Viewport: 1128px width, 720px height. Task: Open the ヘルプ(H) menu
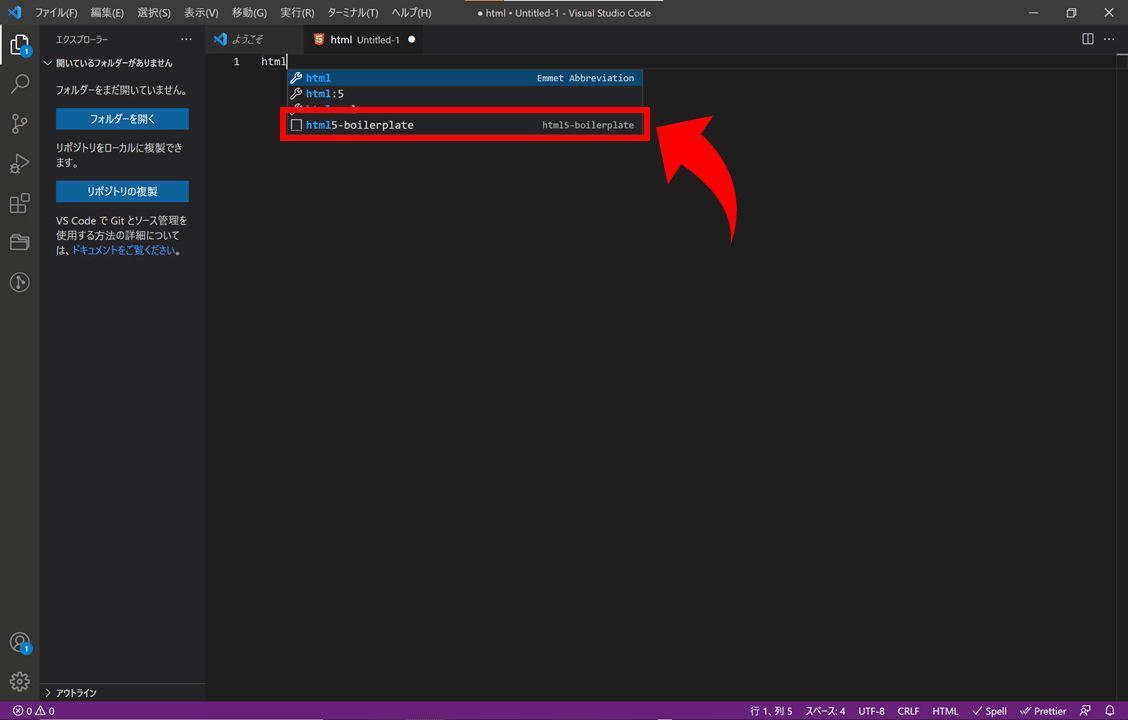(x=411, y=13)
